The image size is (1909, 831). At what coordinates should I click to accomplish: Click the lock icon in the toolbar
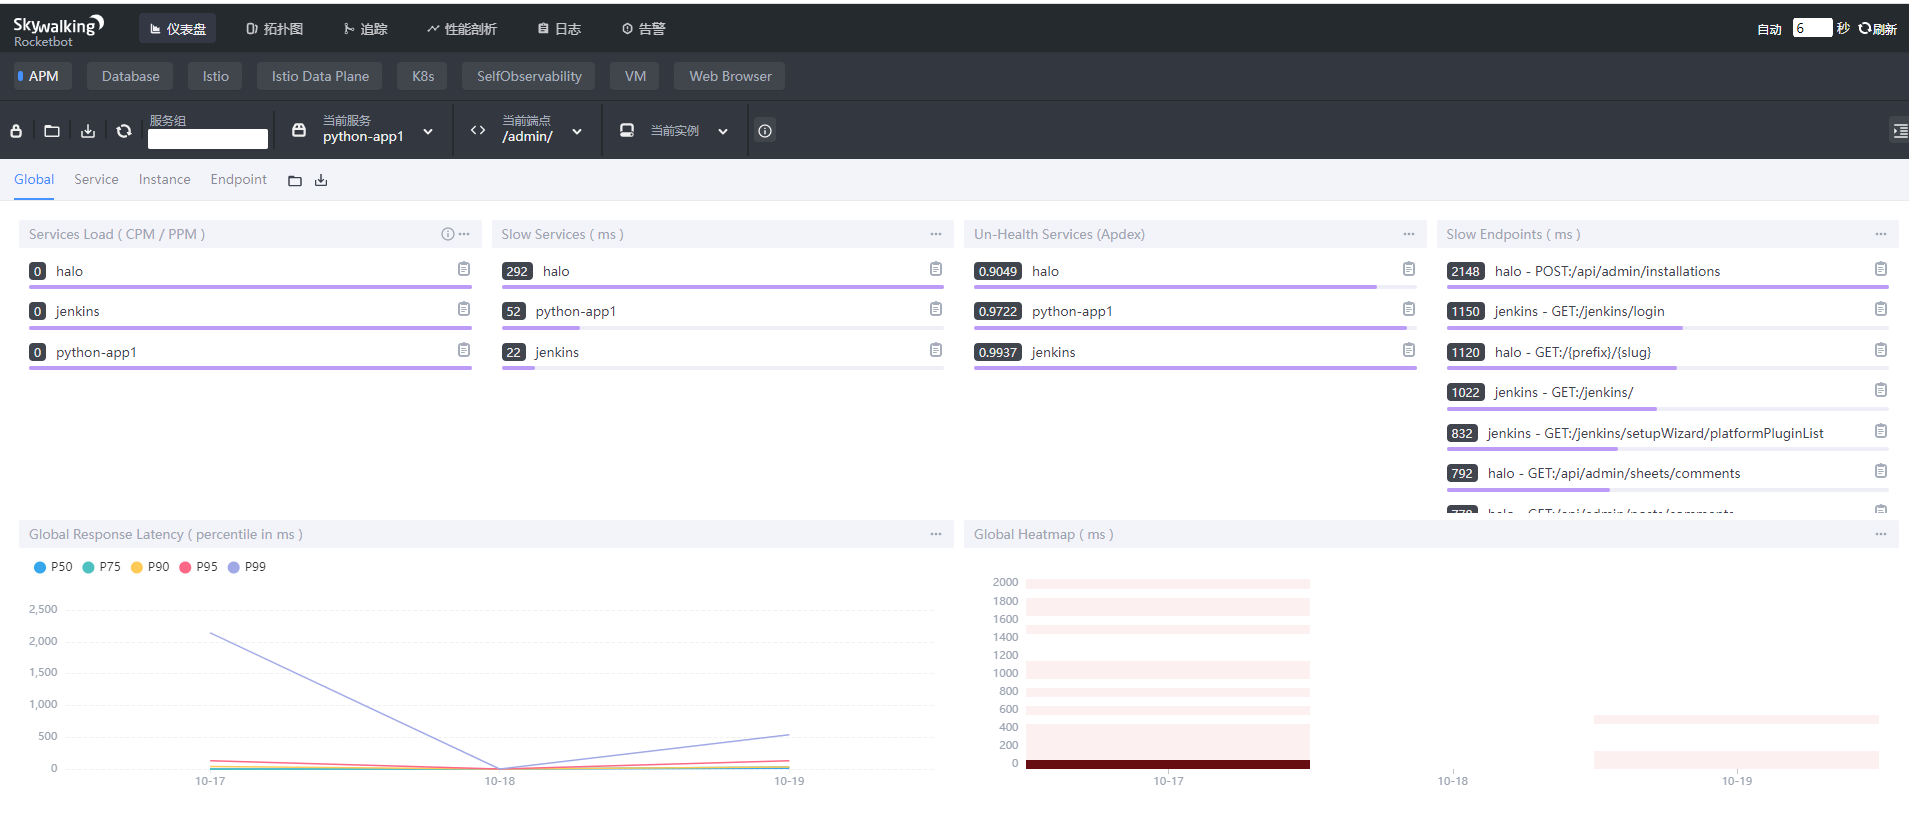[16, 131]
